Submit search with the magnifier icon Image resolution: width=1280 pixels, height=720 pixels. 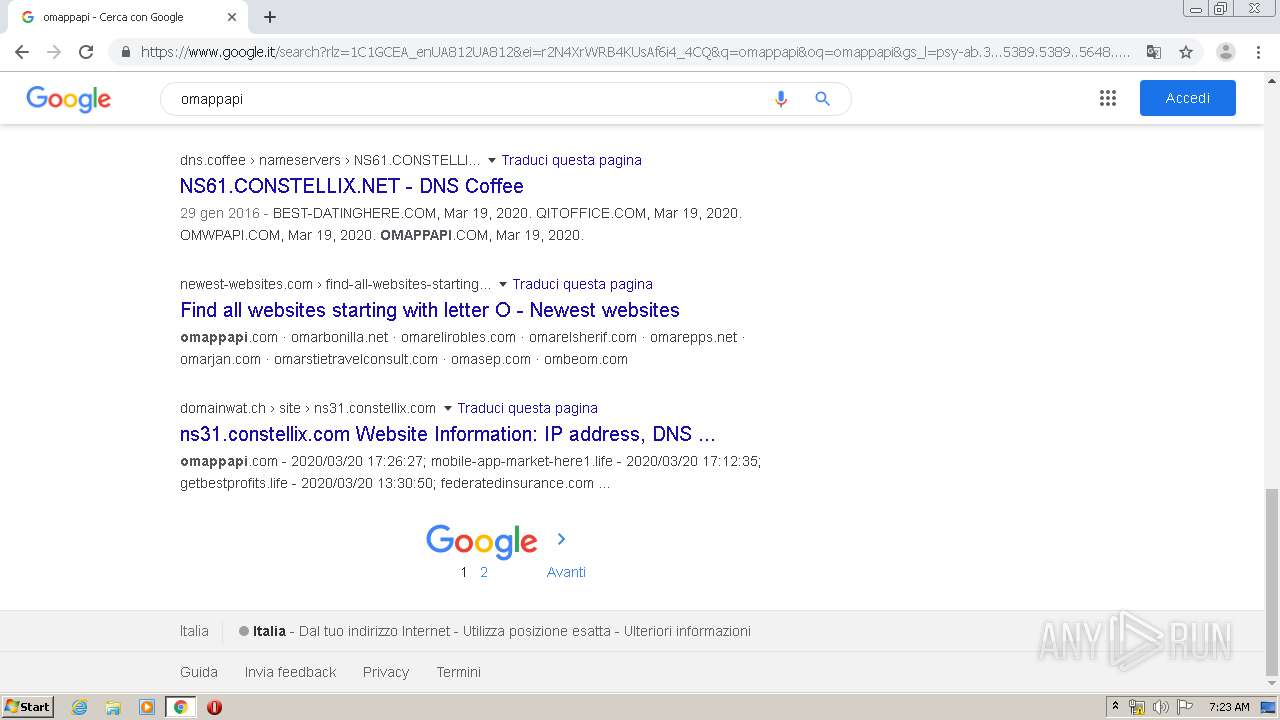pos(822,99)
